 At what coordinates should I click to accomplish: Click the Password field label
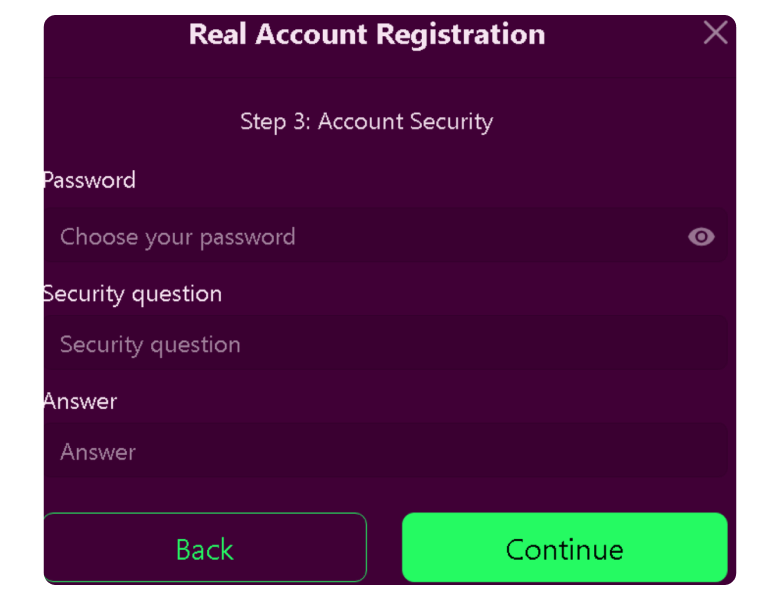pos(89,180)
